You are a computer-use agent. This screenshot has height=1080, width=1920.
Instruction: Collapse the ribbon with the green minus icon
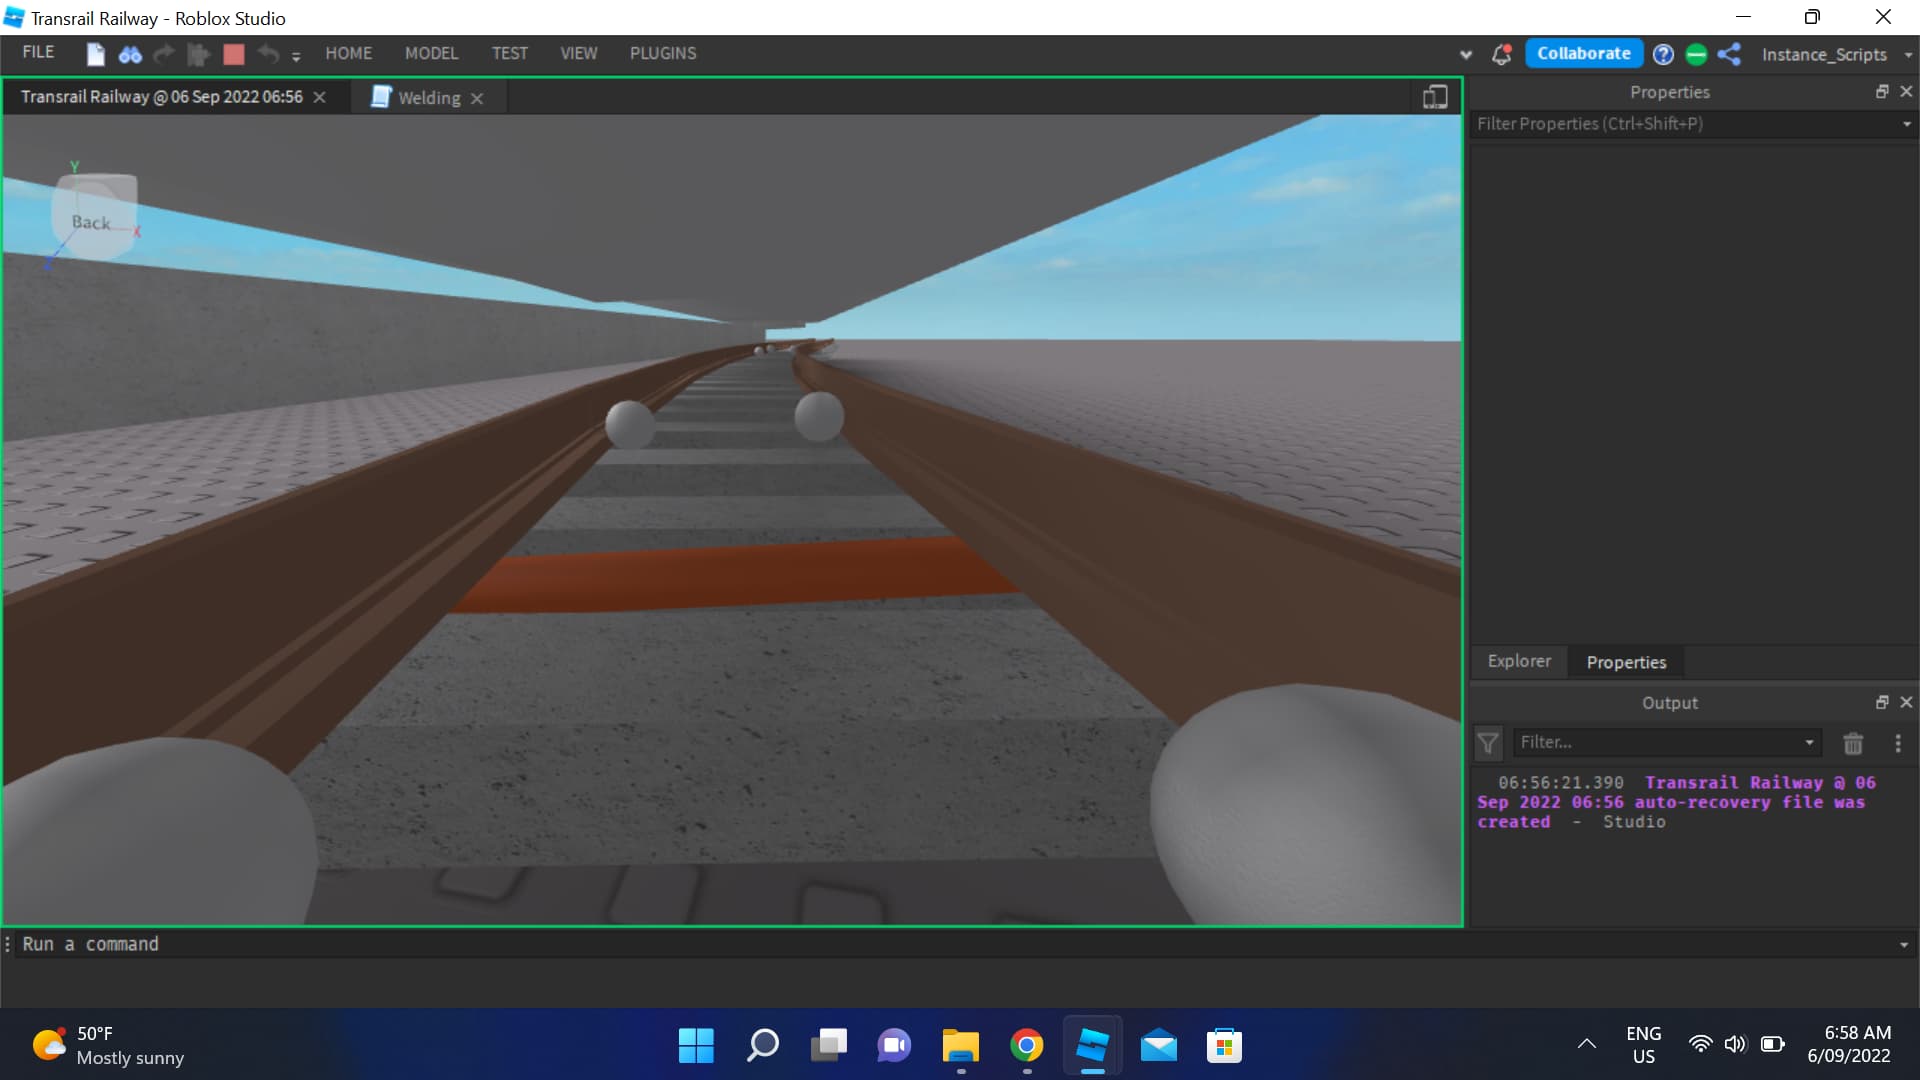pos(1697,54)
